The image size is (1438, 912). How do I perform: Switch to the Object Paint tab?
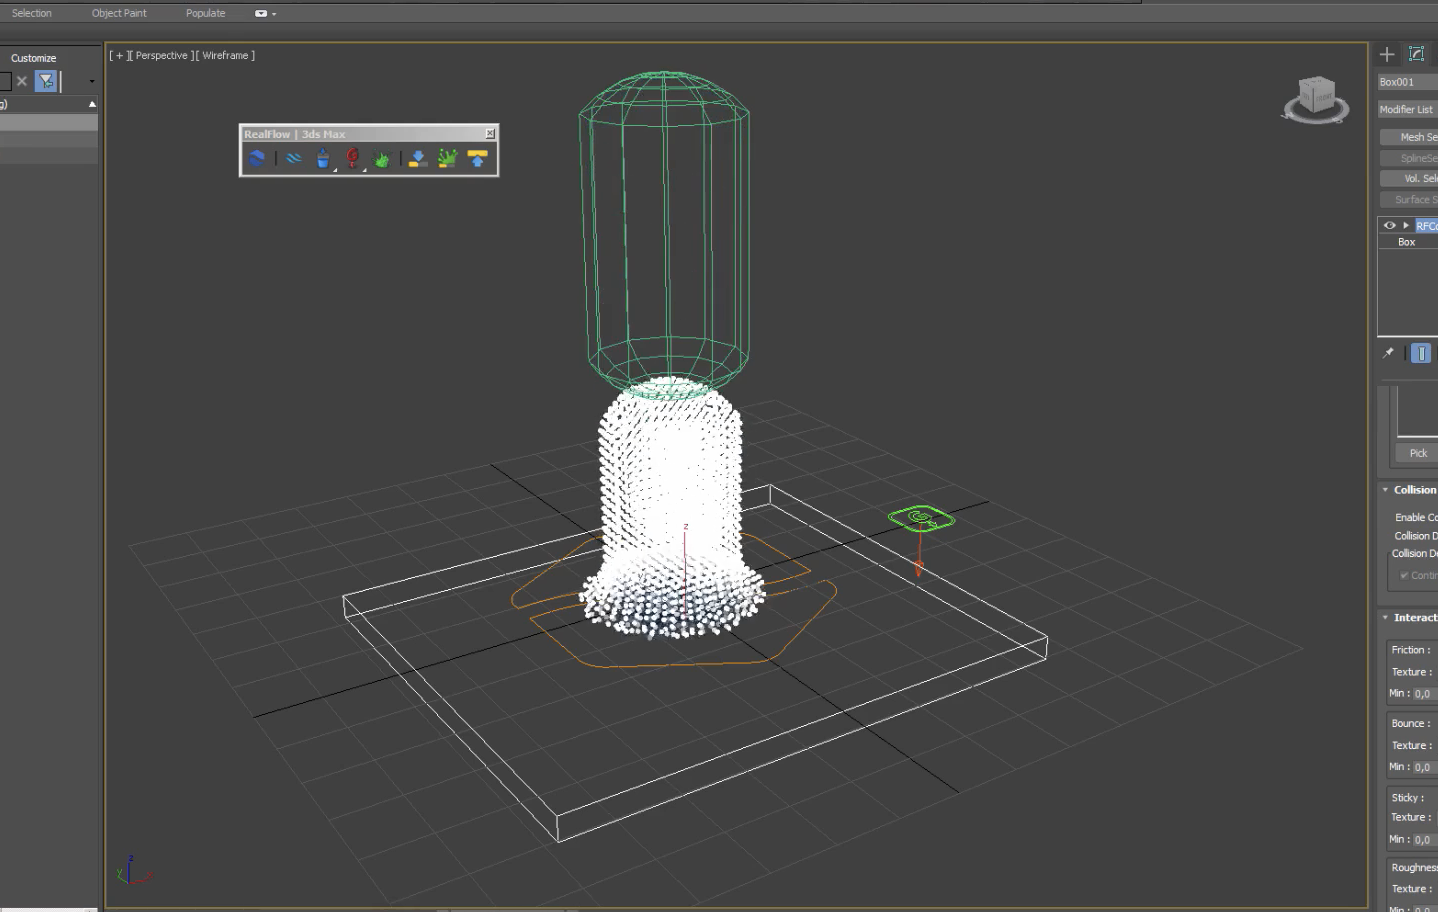119,13
